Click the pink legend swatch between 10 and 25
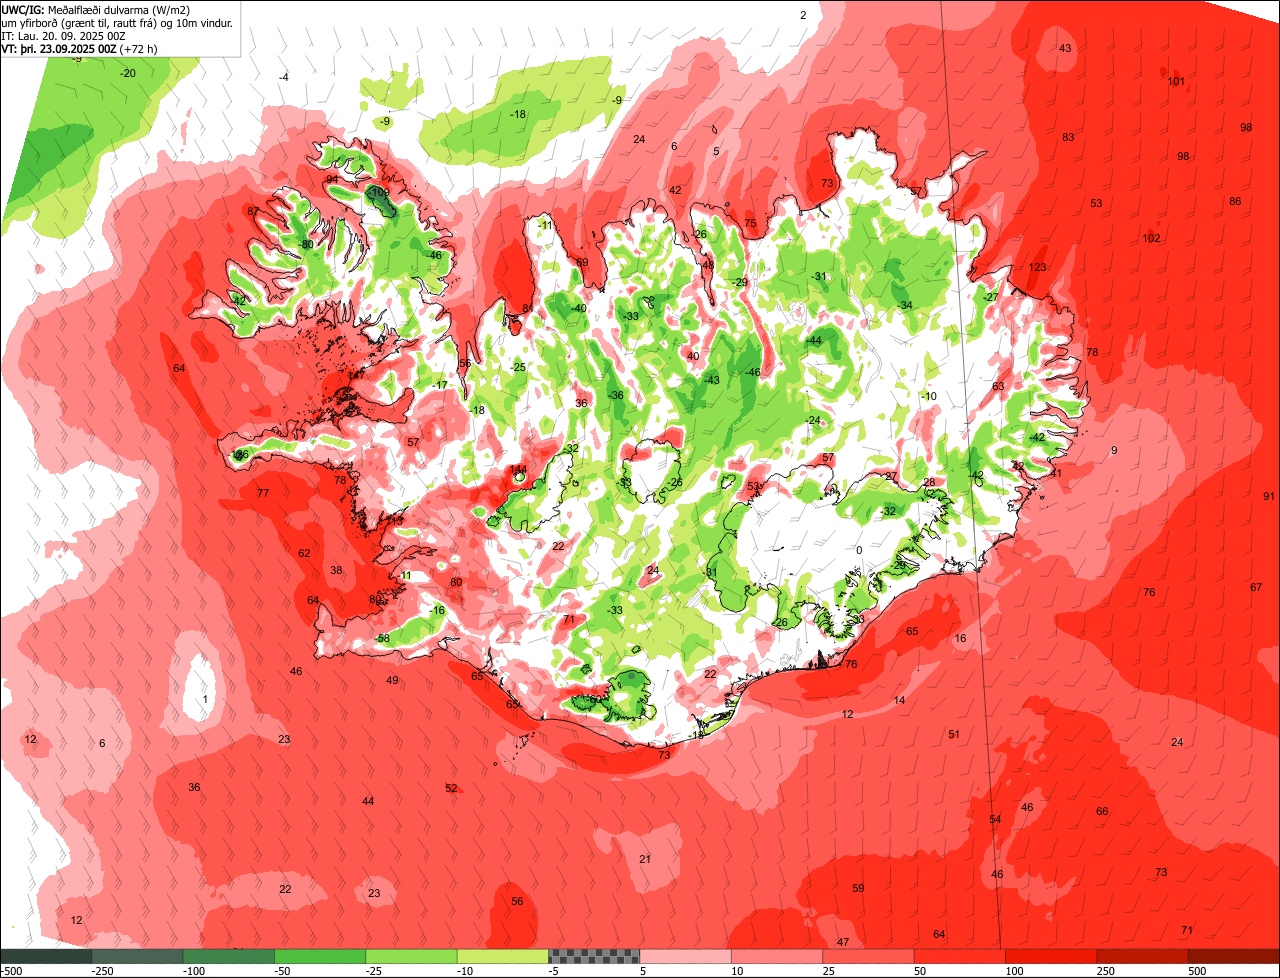This screenshot has height=978, width=1280. click(x=777, y=956)
